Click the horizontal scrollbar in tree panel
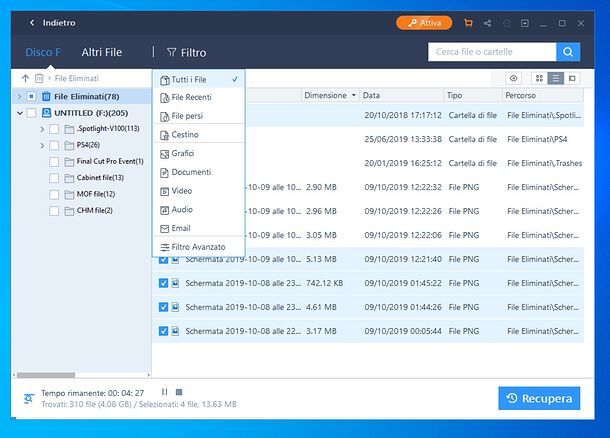This screenshot has width=610, height=438. (46, 375)
